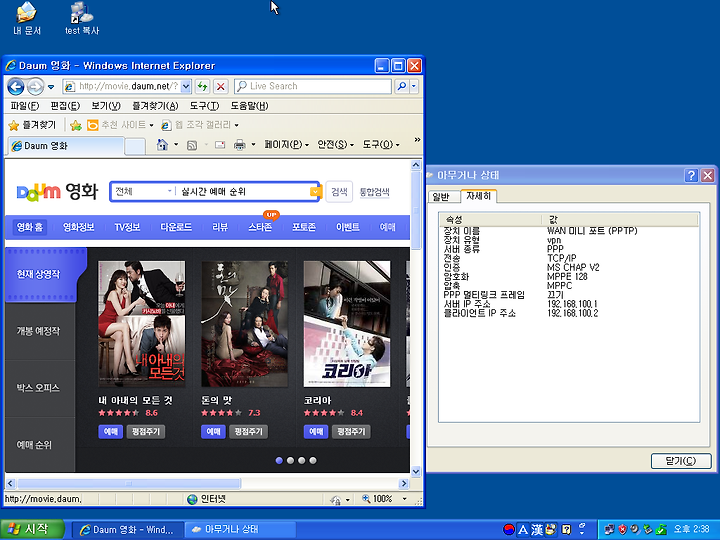720x540 pixels.
Task: Open the 도움말(H) menu
Action: click(x=249, y=106)
